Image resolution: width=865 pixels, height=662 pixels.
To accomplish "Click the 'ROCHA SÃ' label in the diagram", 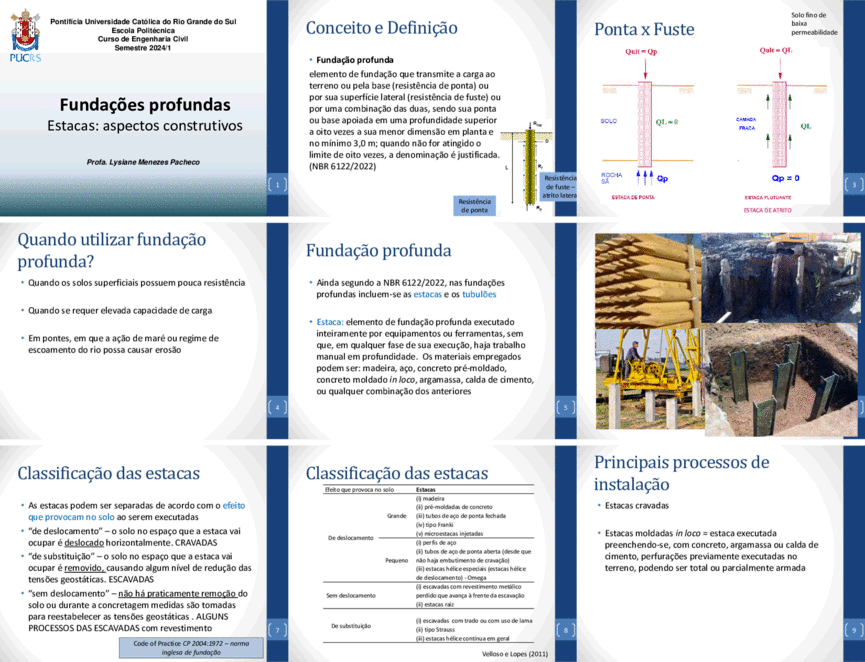I will point(611,178).
